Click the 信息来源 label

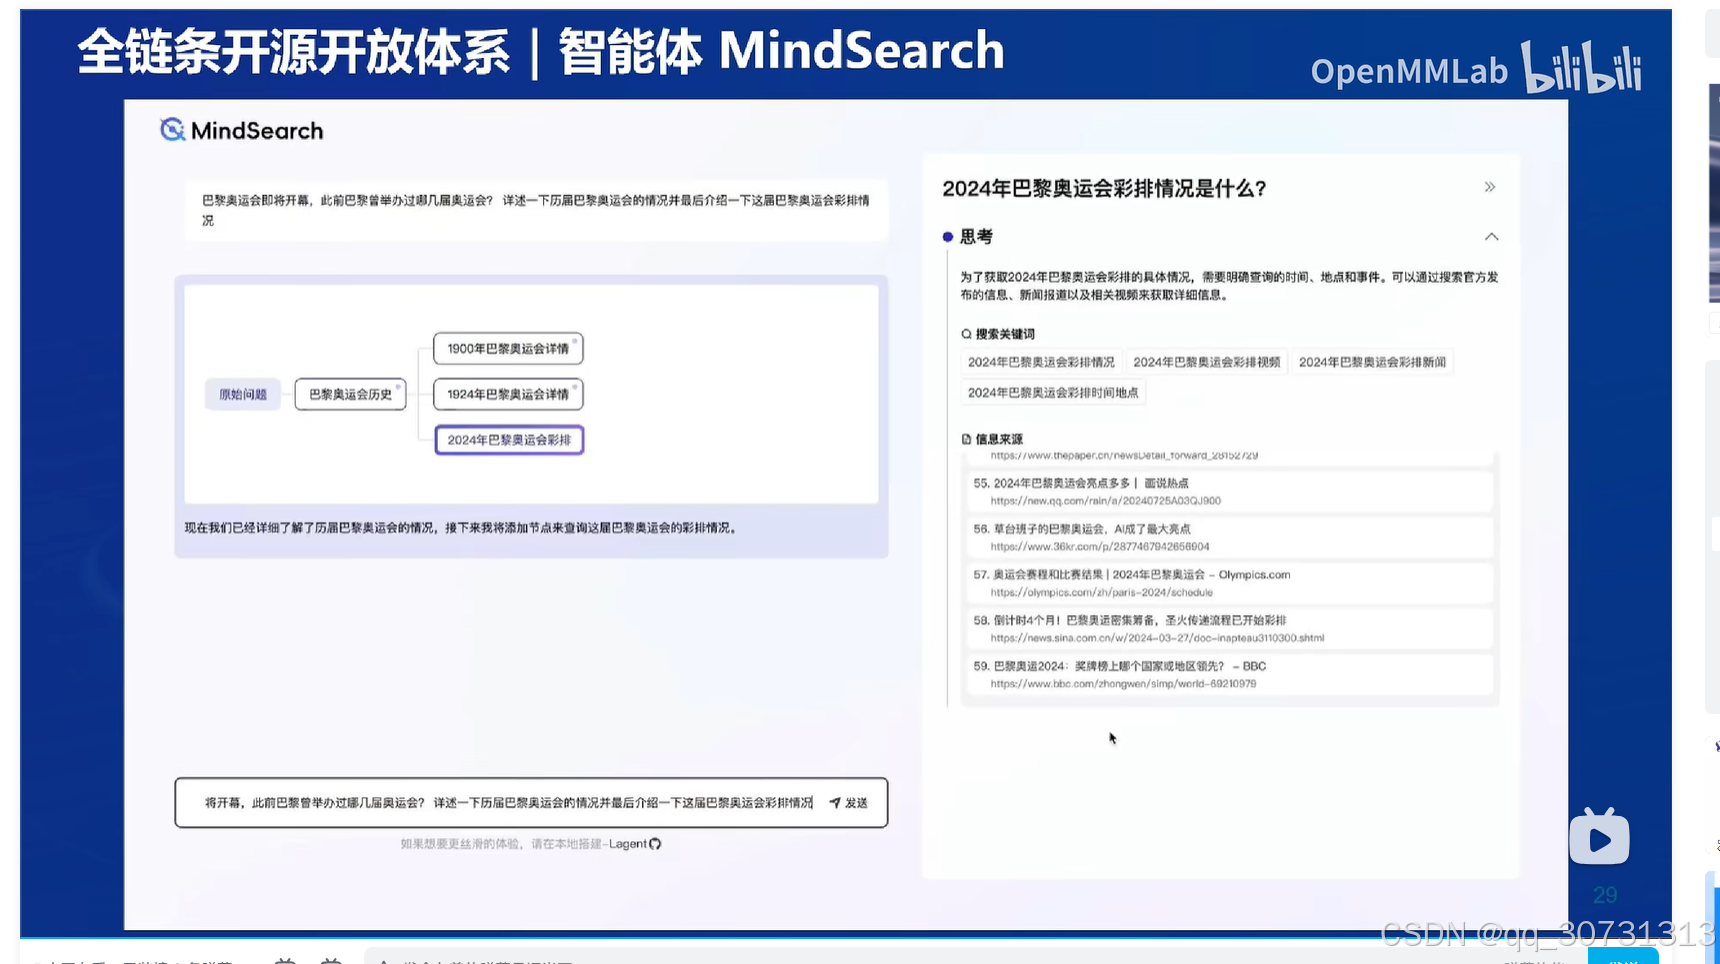click(x=999, y=439)
